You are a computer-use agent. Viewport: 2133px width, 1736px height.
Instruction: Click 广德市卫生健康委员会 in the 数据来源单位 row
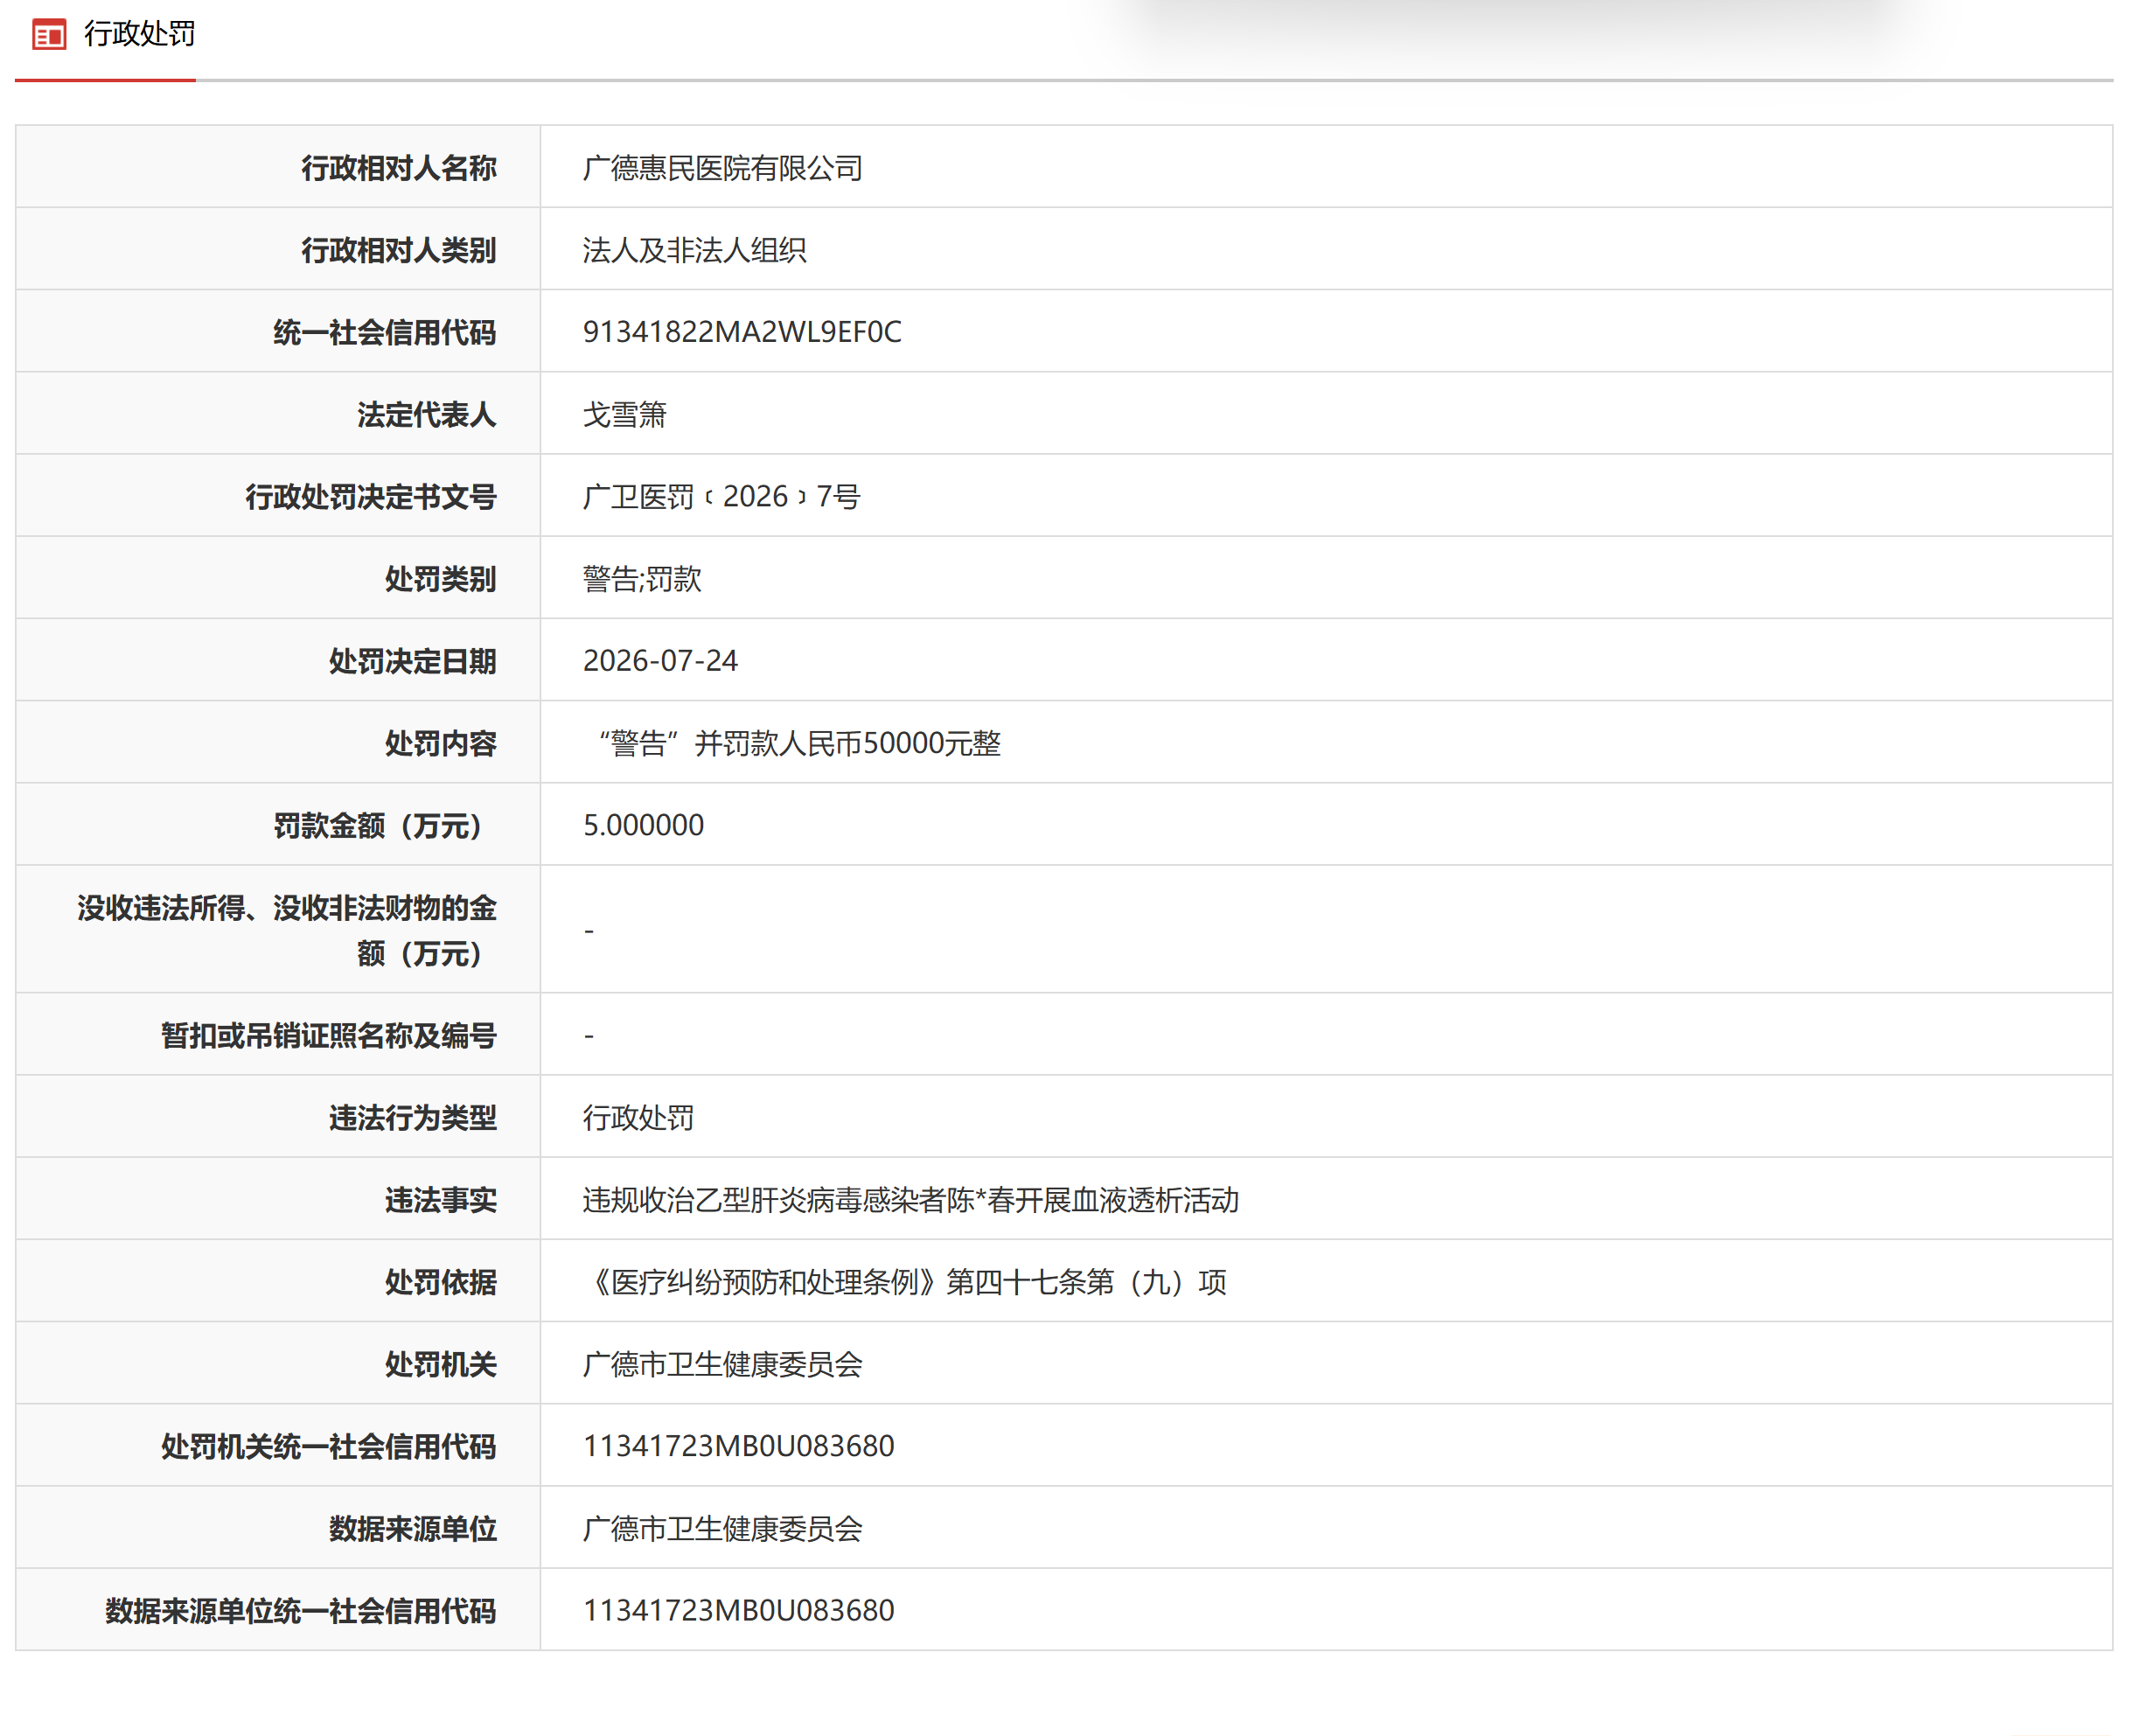point(722,1528)
